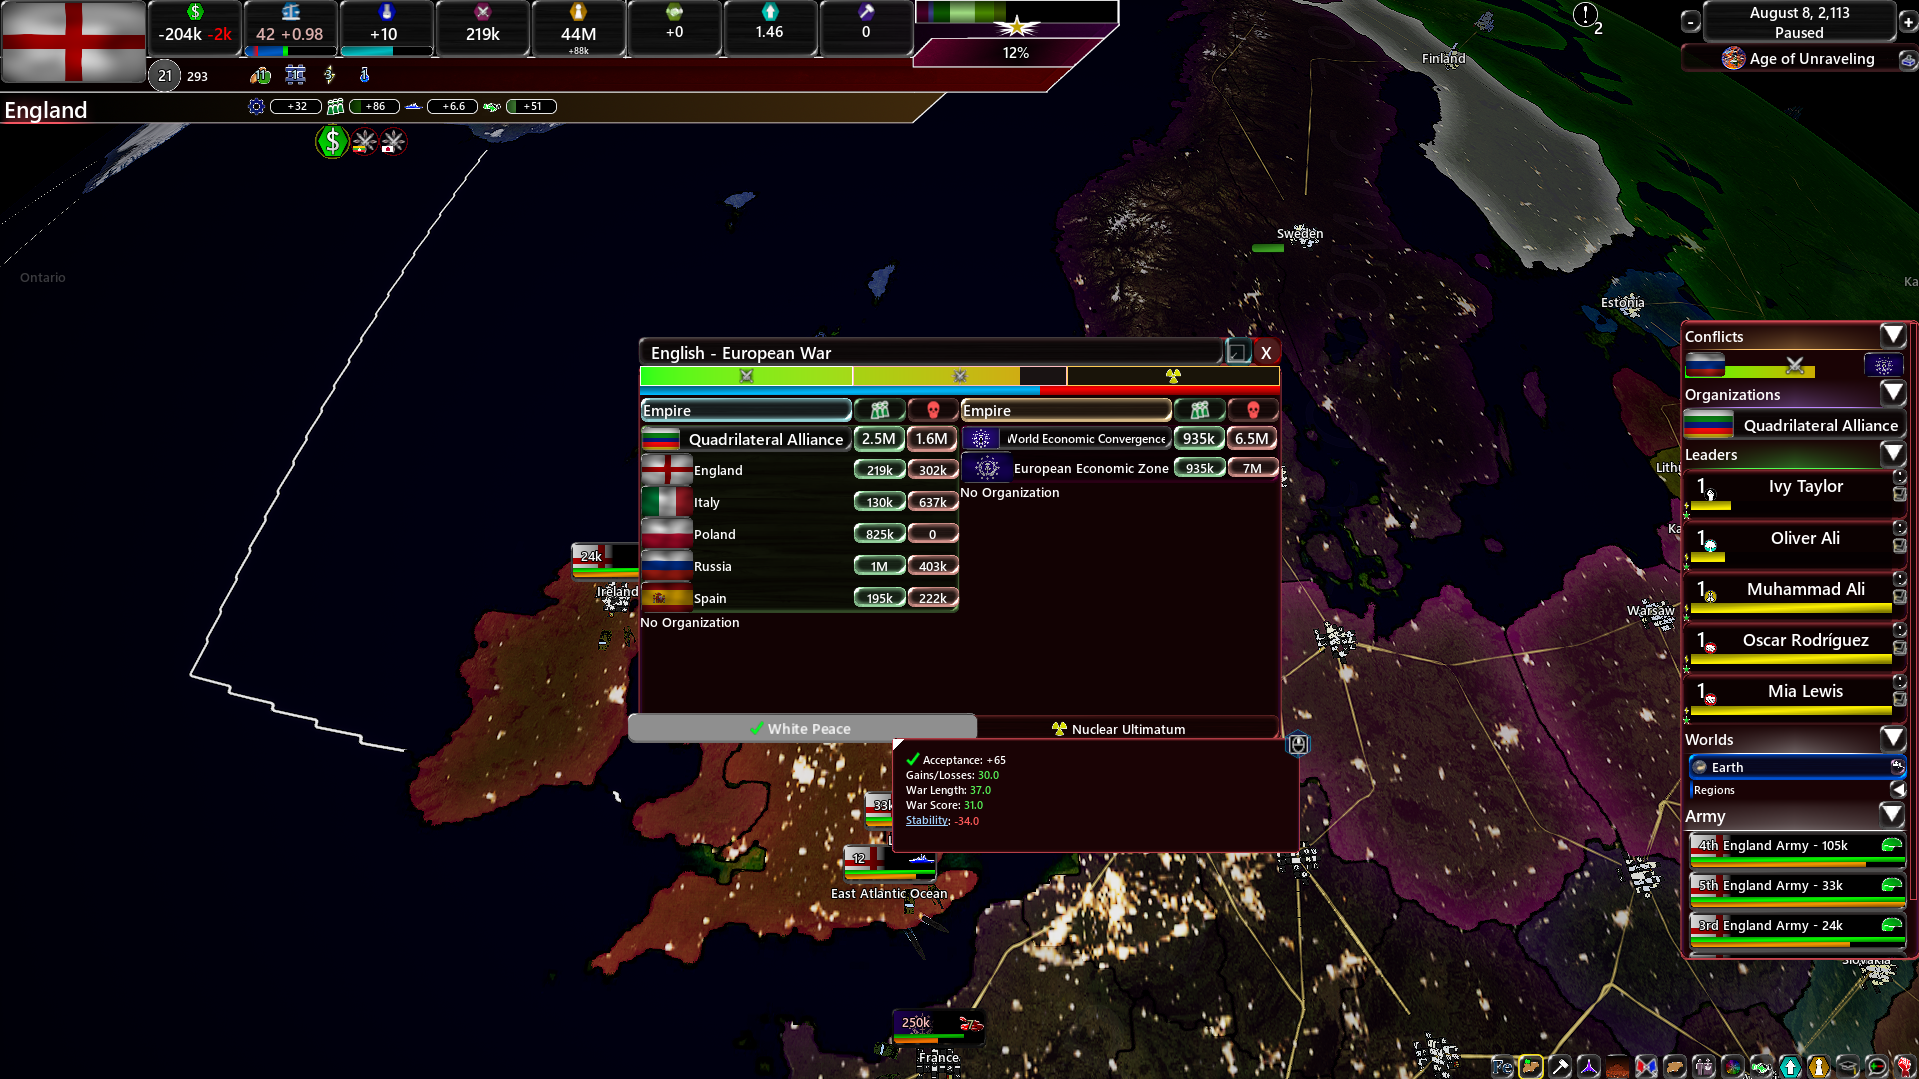Screen dimensions: 1919x1079
Task: Select Poland row in war window
Action: click(799, 534)
